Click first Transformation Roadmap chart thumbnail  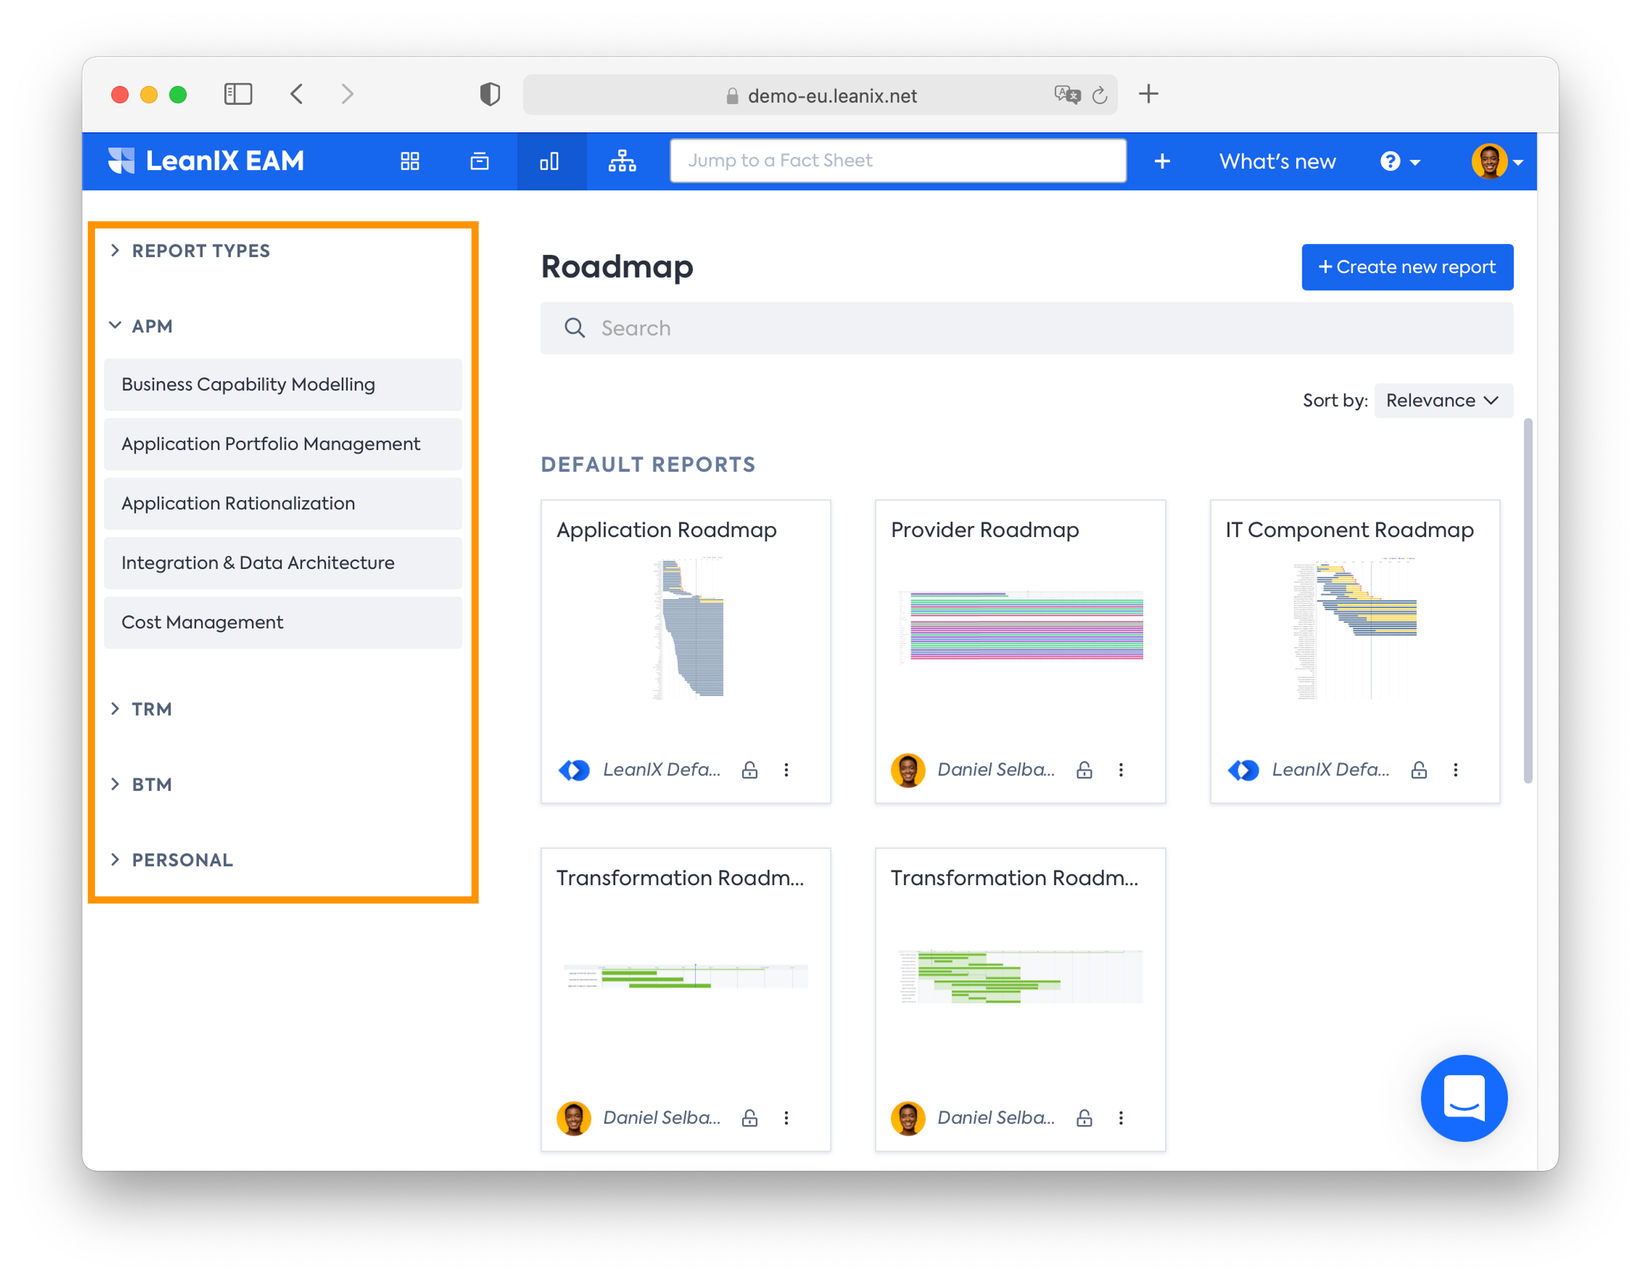click(x=686, y=976)
